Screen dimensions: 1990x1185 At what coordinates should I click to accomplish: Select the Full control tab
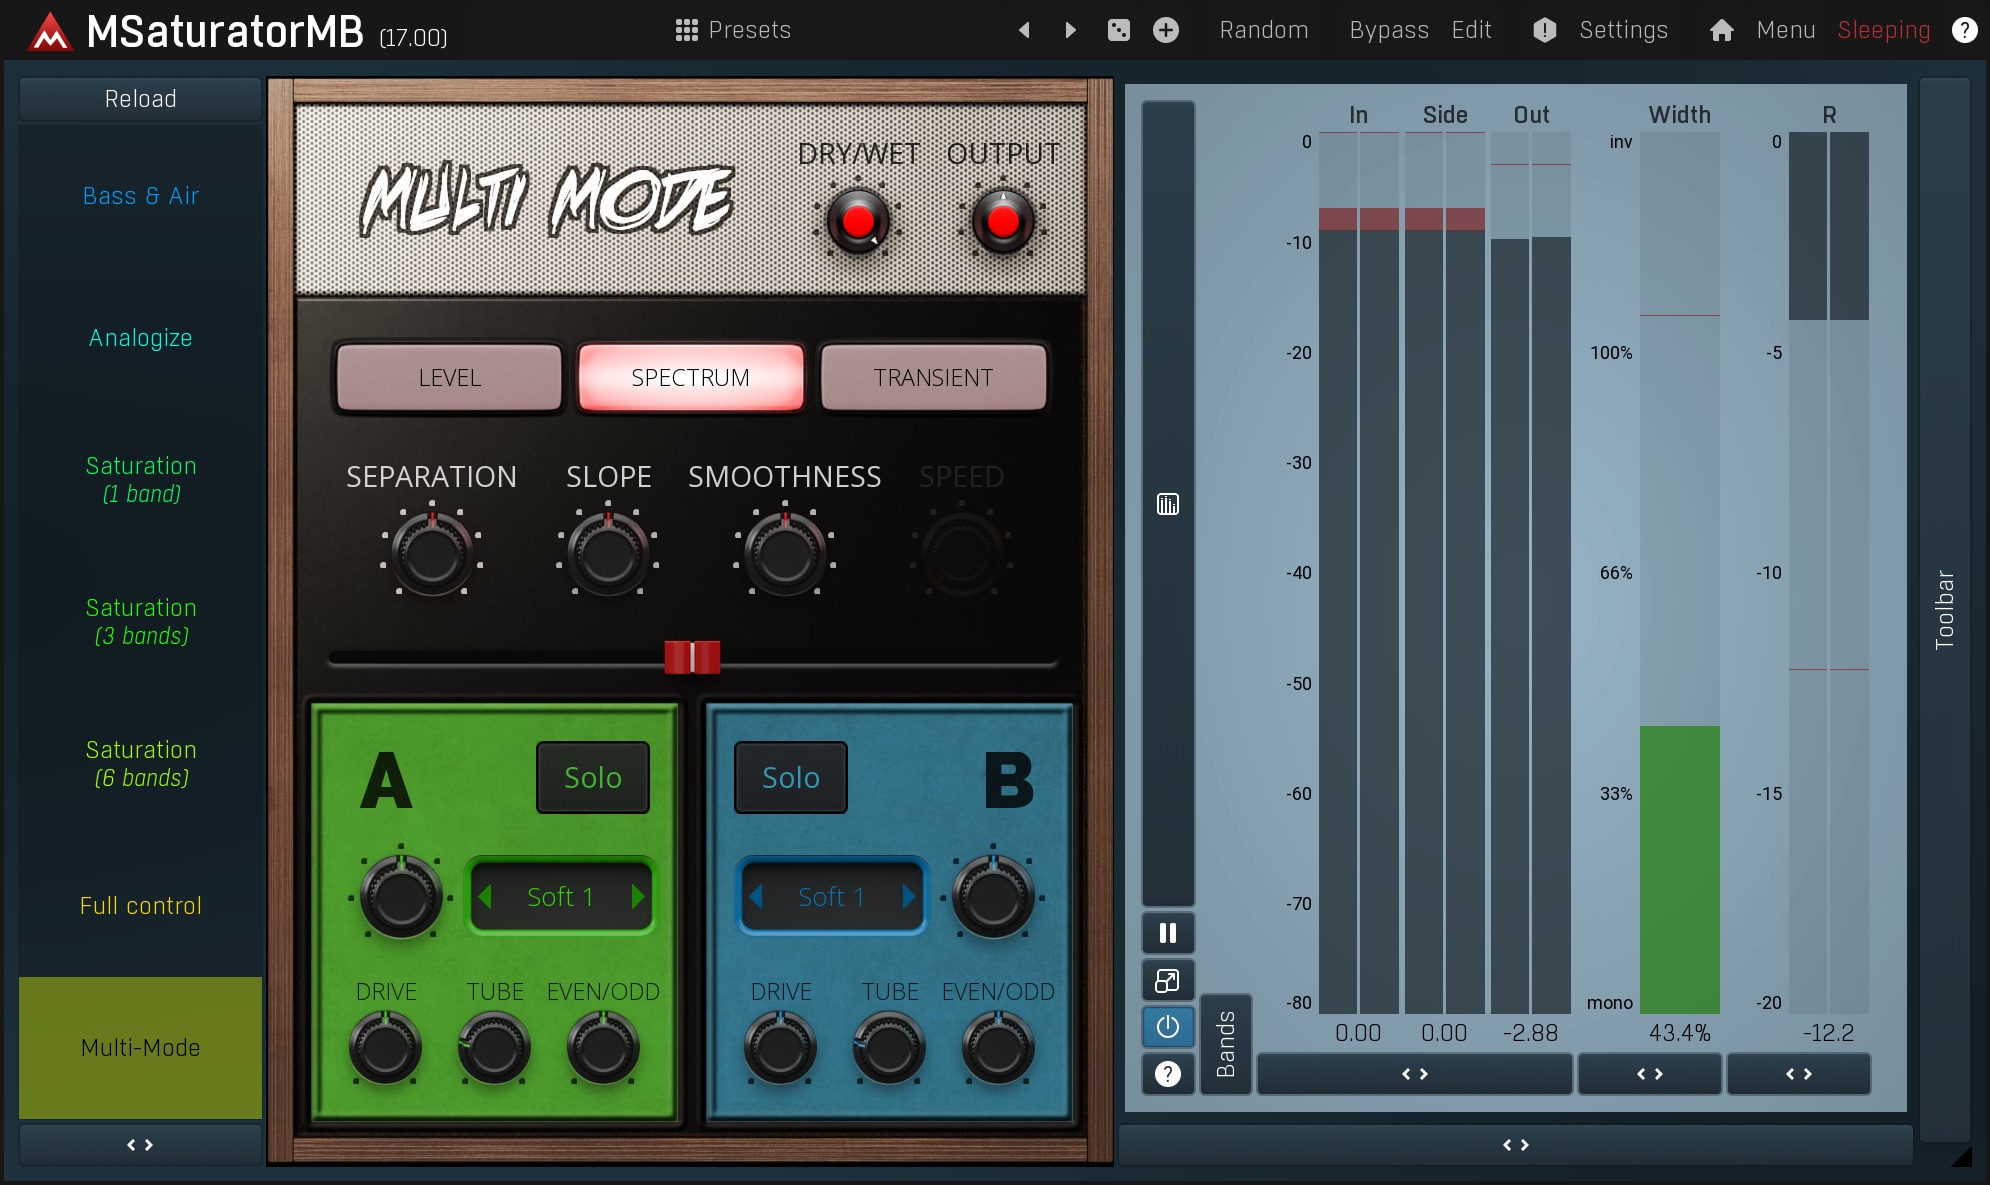[x=140, y=906]
